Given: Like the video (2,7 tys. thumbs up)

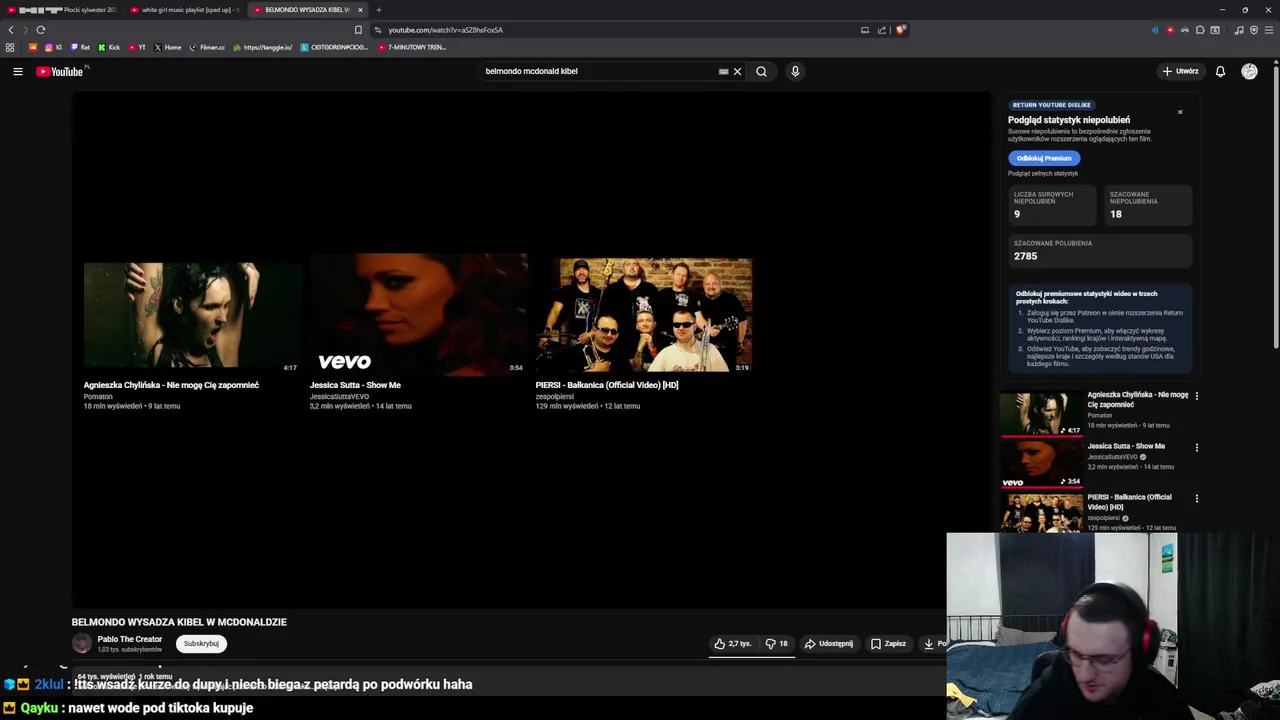Looking at the screenshot, I should coord(732,644).
